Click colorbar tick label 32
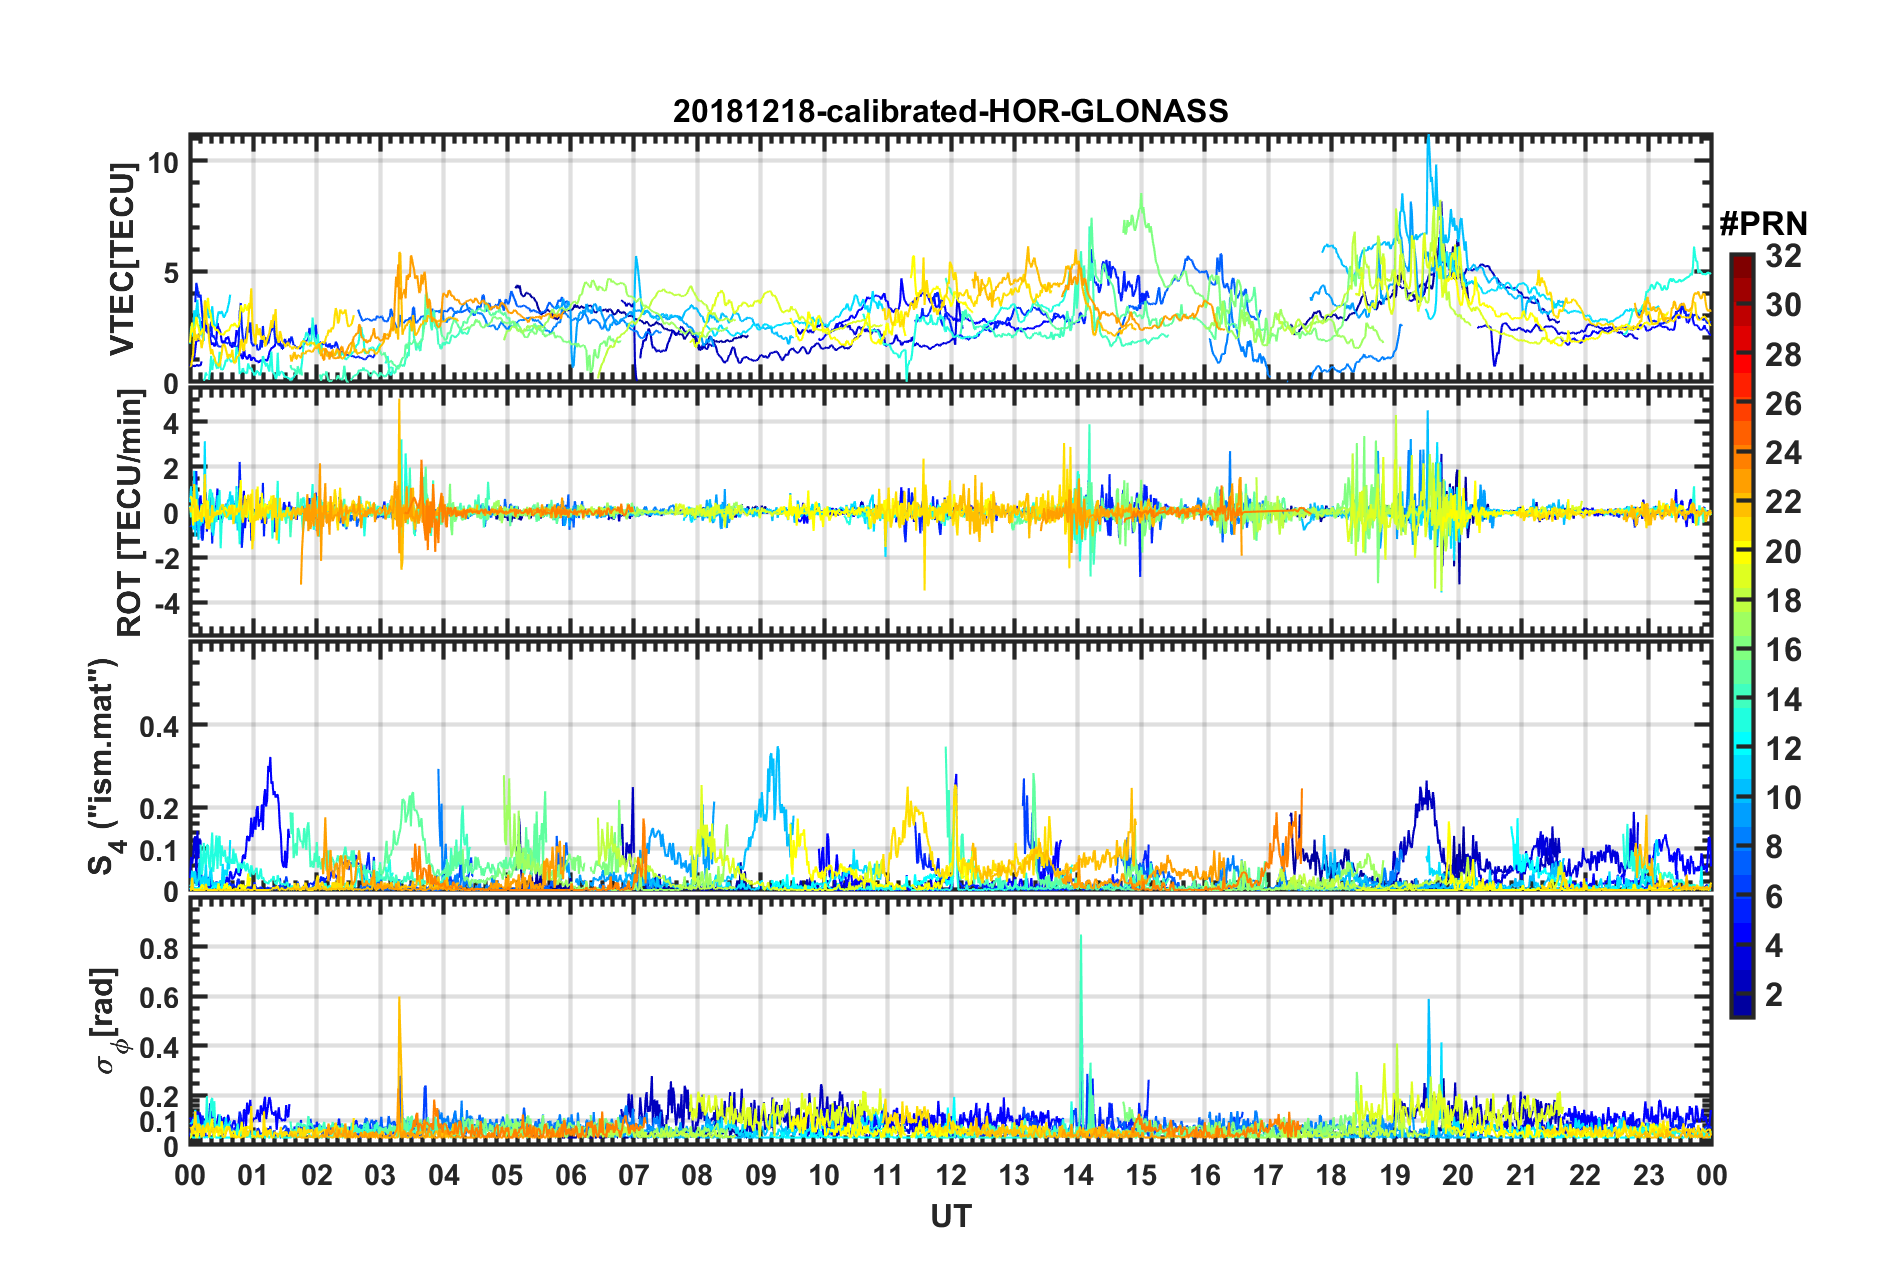The width and height of the screenshot is (1902, 1272). coord(1783,256)
